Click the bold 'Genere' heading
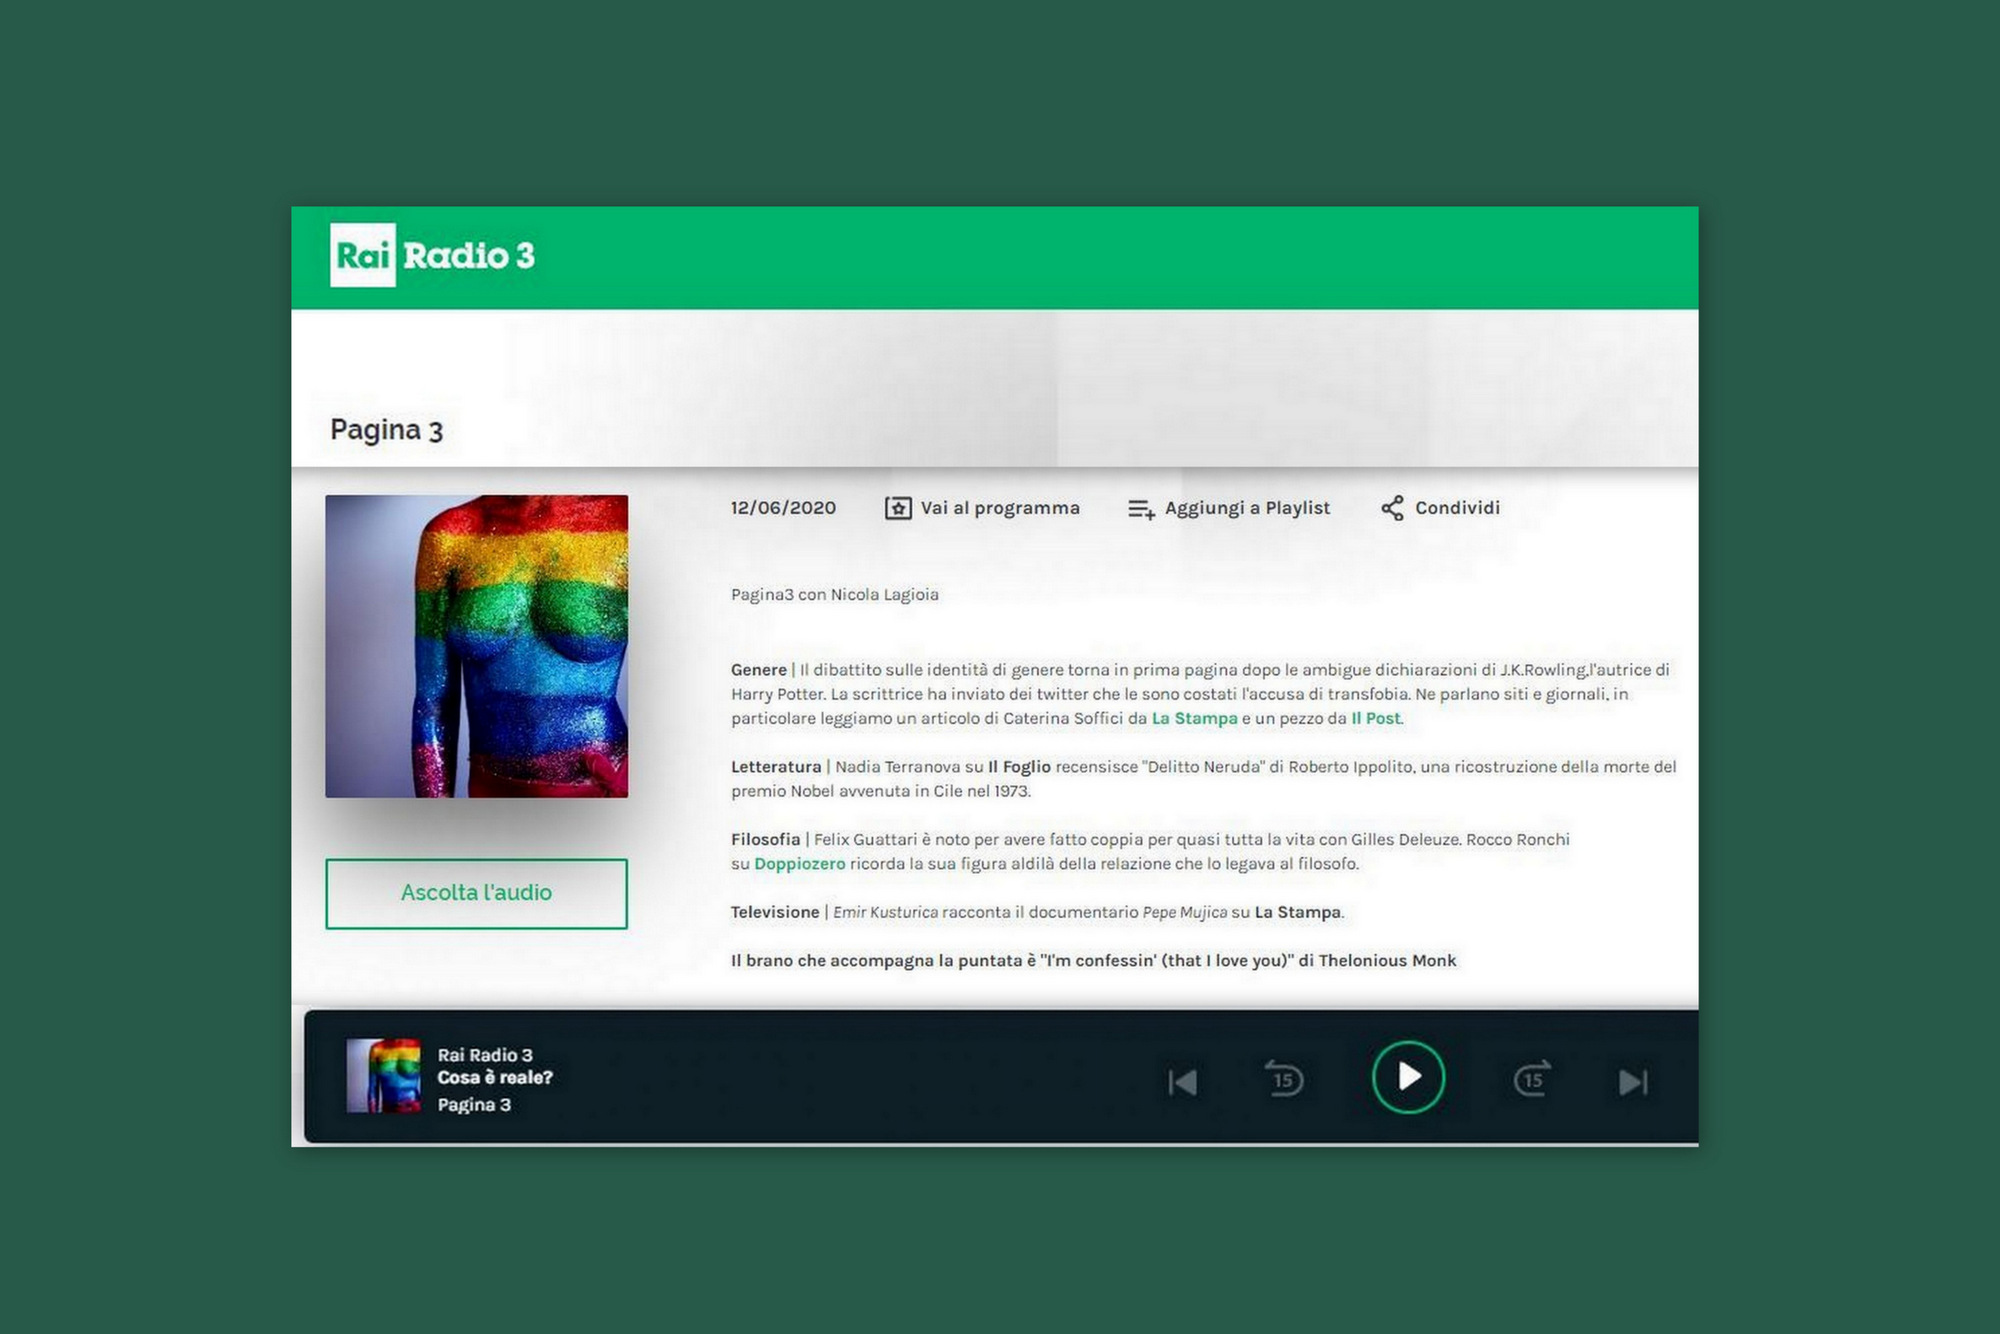2000x1334 pixels. [x=759, y=670]
